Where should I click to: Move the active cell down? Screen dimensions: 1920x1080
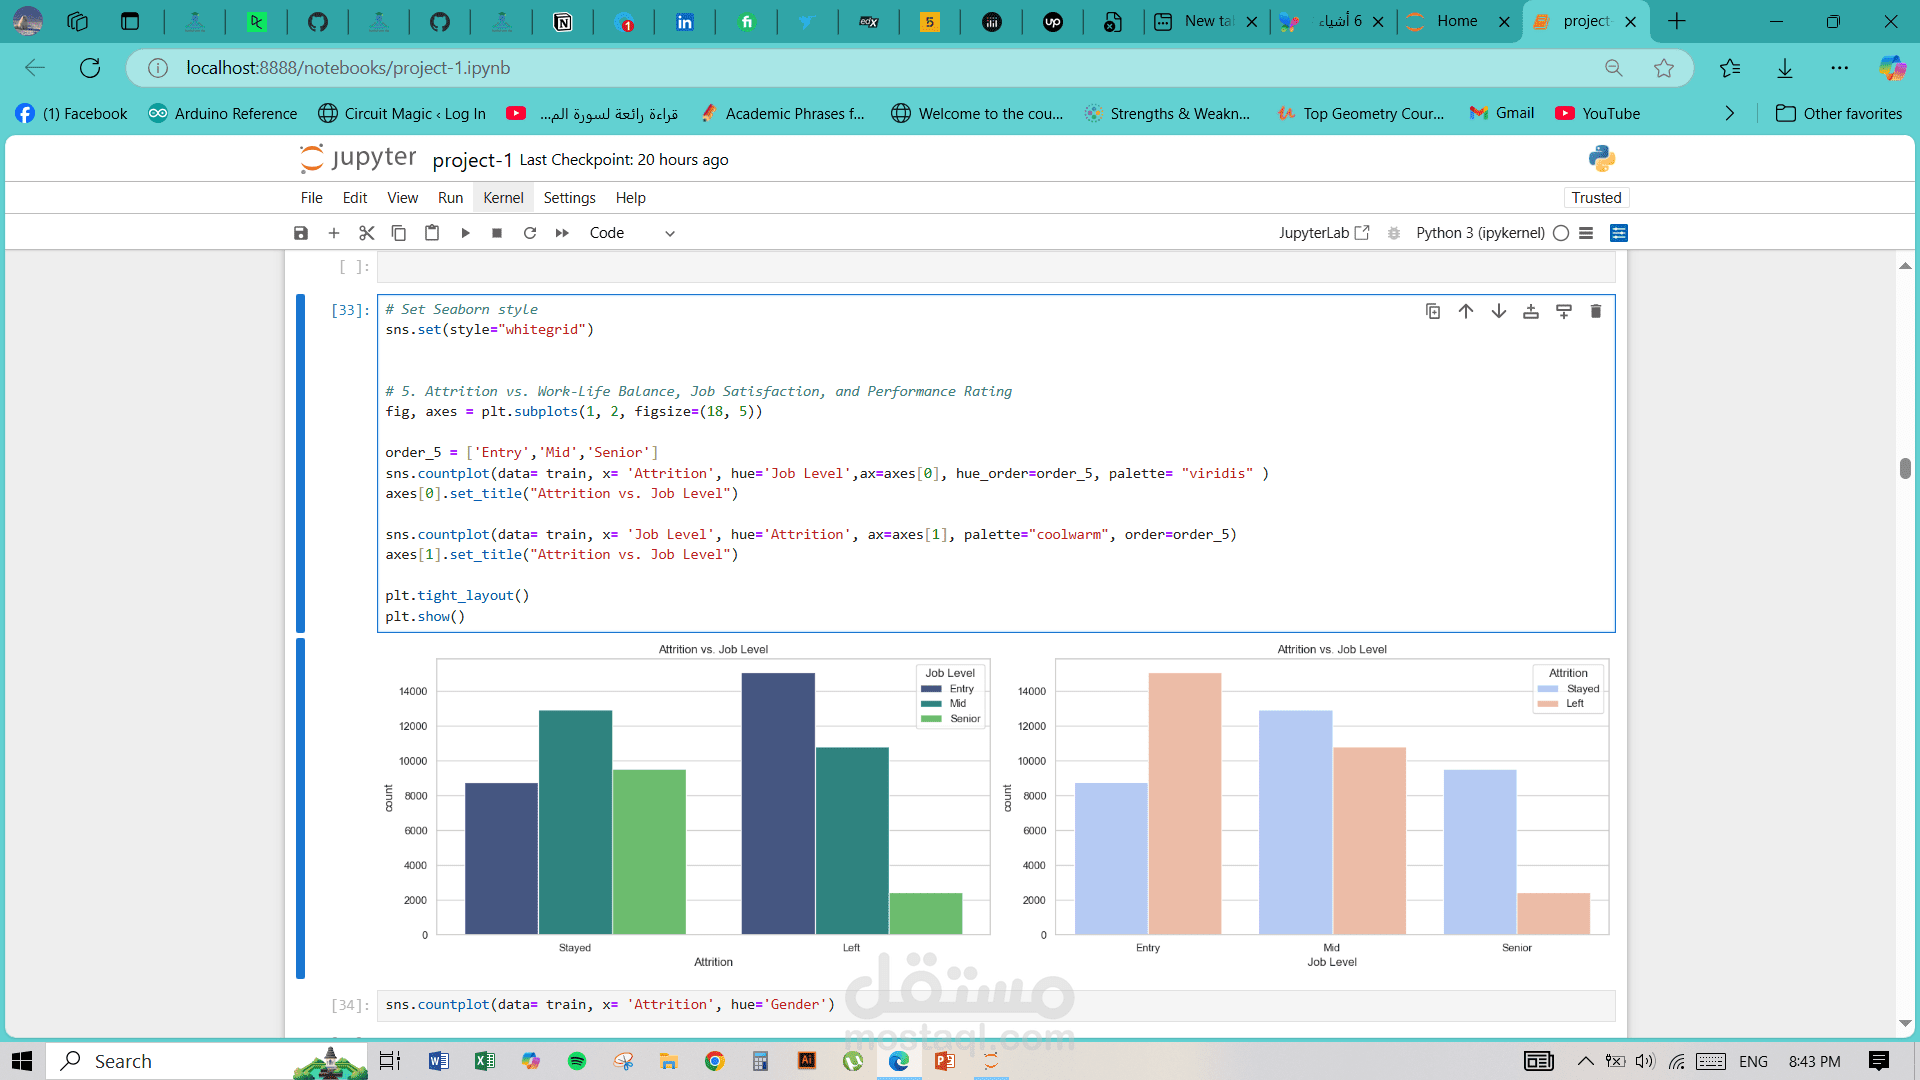coord(1498,311)
